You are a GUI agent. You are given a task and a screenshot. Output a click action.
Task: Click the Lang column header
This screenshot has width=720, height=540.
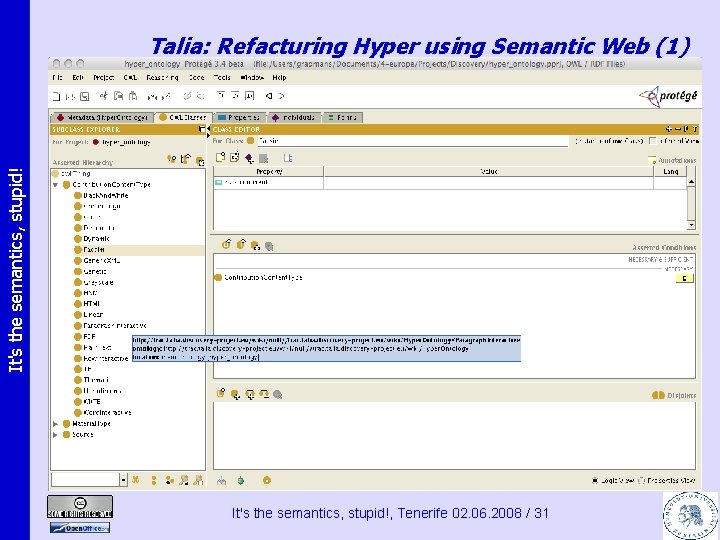click(670, 171)
